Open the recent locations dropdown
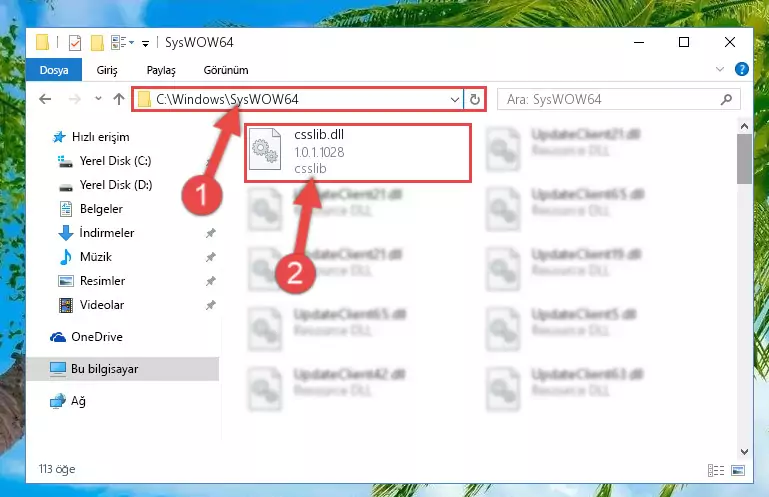769x497 pixels. [98, 99]
